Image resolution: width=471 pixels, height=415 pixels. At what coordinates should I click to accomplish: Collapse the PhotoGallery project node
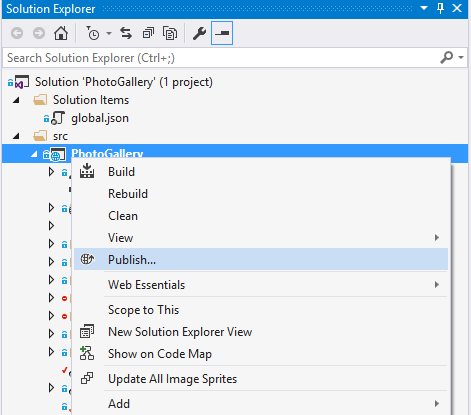pos(34,154)
